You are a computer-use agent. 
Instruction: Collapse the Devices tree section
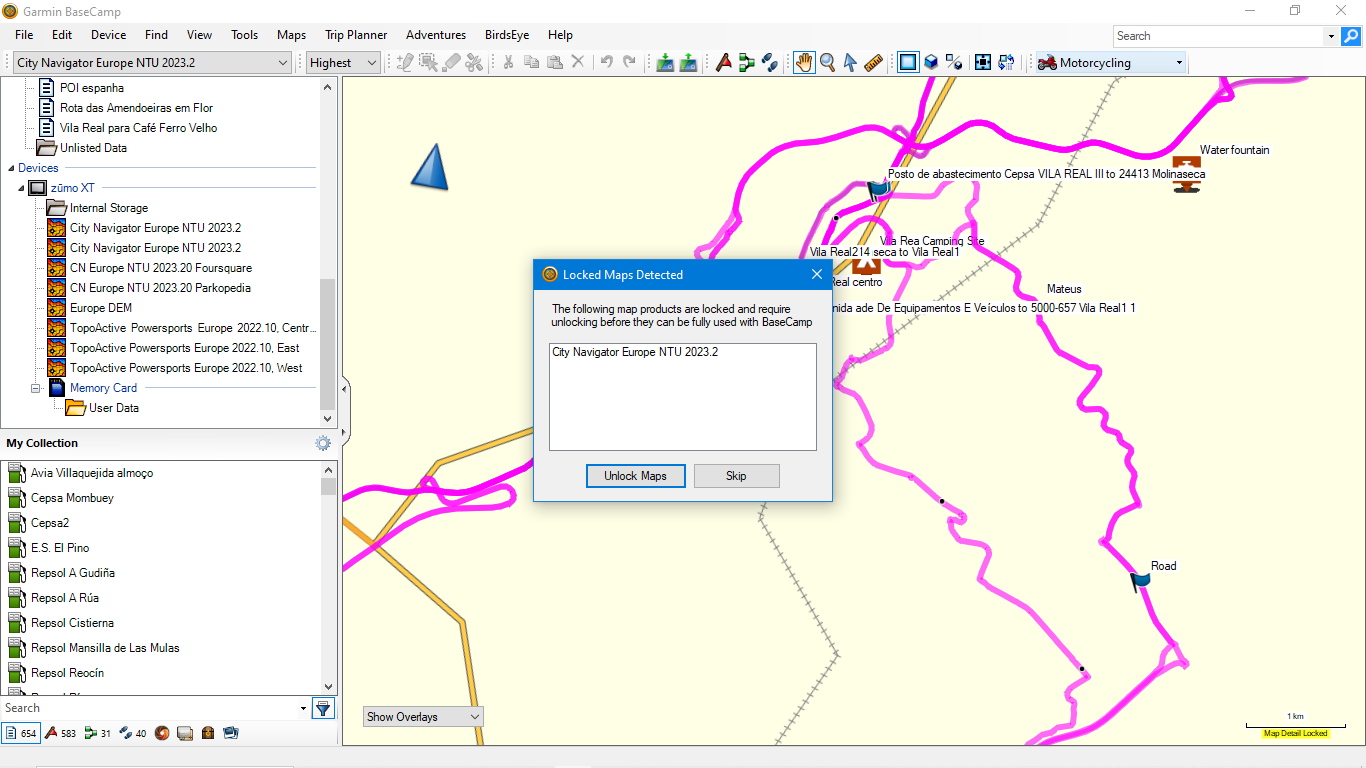(x=11, y=168)
